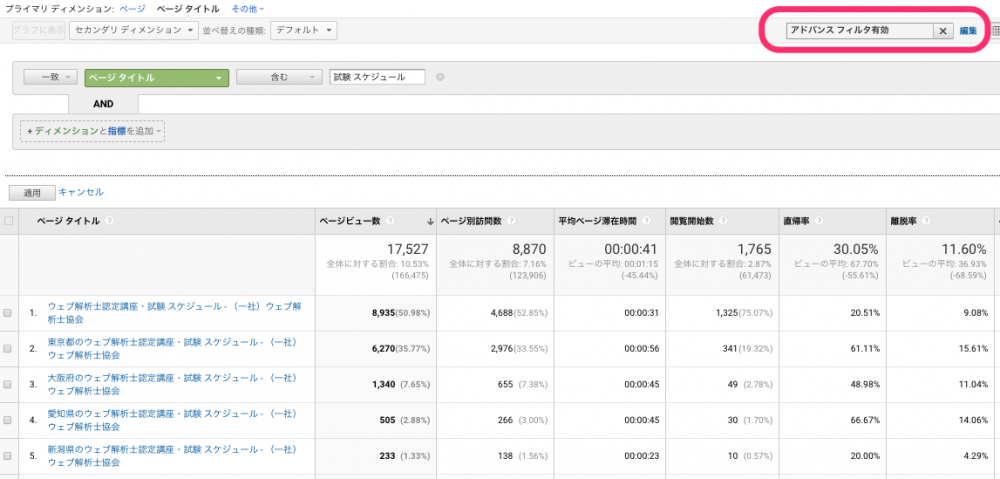
Task: Open the 一致 match type dropdown
Action: pyautogui.click(x=50, y=77)
